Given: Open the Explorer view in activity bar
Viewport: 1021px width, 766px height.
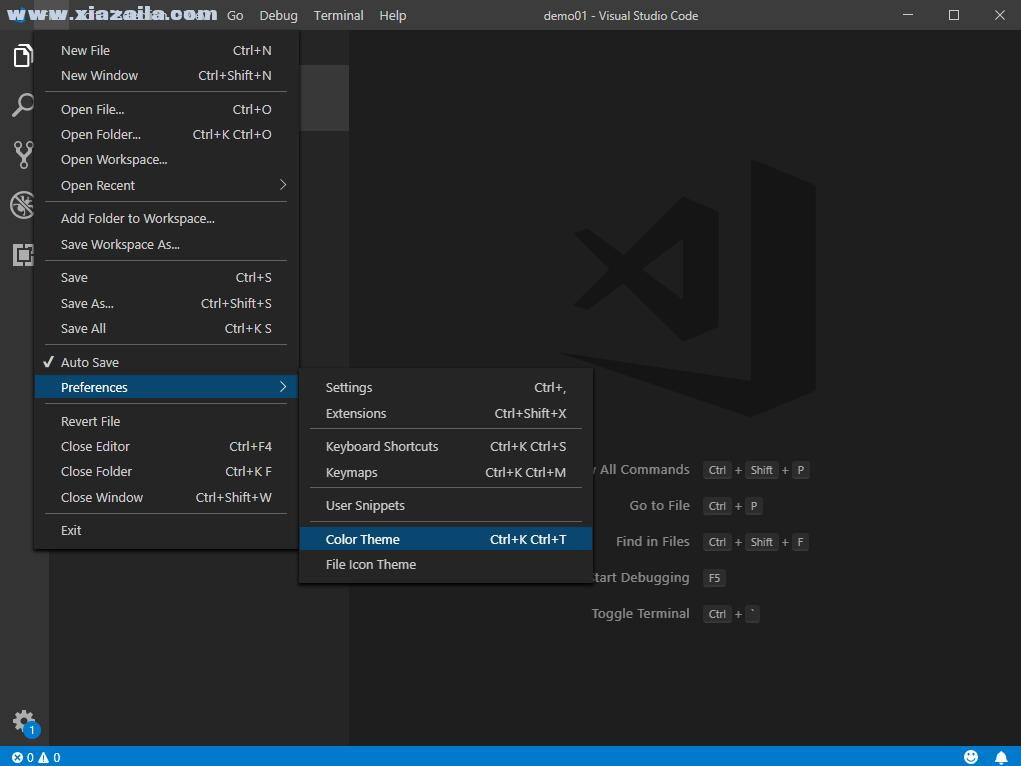Looking at the screenshot, I should (x=23, y=55).
